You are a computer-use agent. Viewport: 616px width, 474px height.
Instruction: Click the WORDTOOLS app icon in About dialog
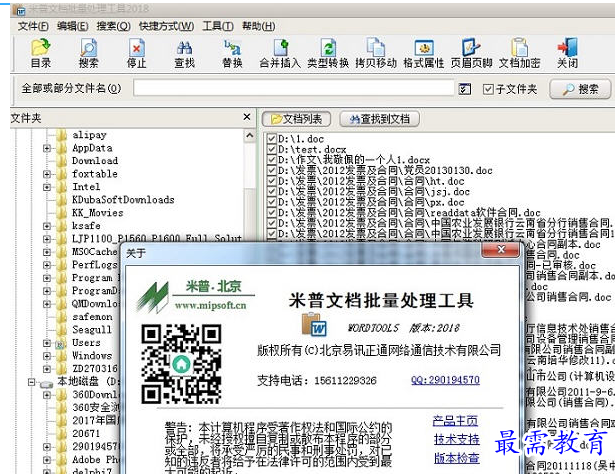point(314,324)
